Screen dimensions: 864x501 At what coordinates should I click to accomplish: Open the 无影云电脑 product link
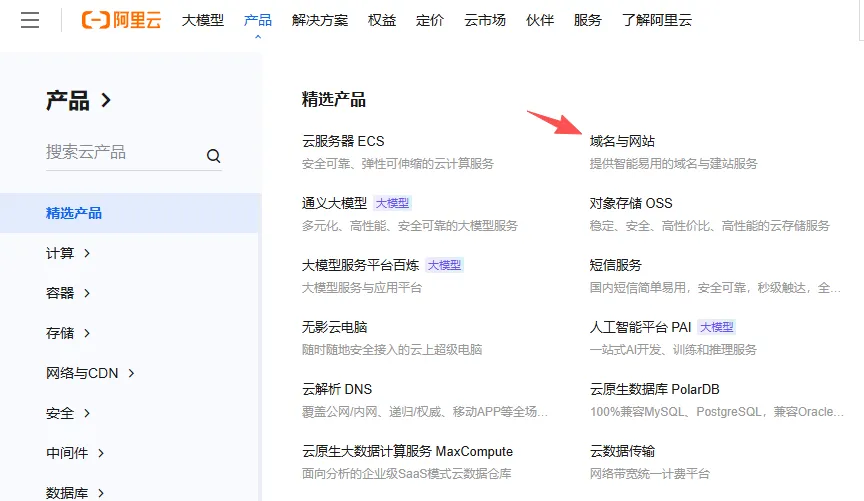pos(334,327)
